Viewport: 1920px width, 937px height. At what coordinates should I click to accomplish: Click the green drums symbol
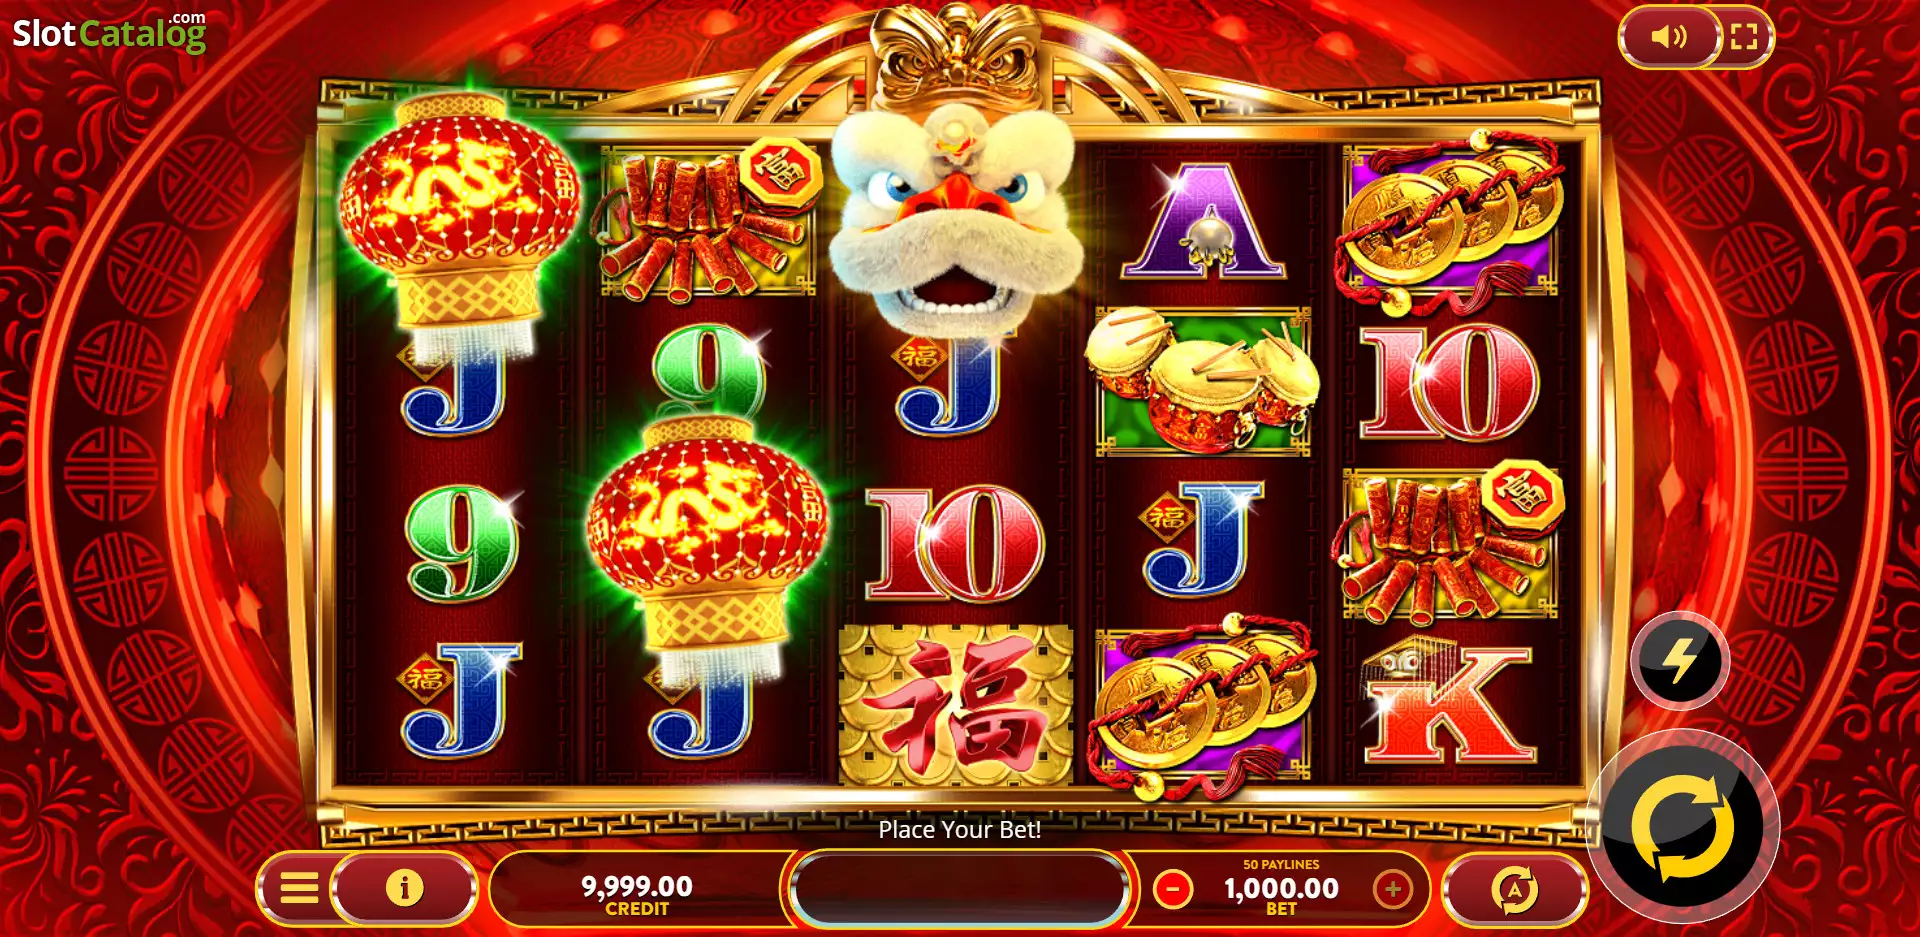point(1202,380)
